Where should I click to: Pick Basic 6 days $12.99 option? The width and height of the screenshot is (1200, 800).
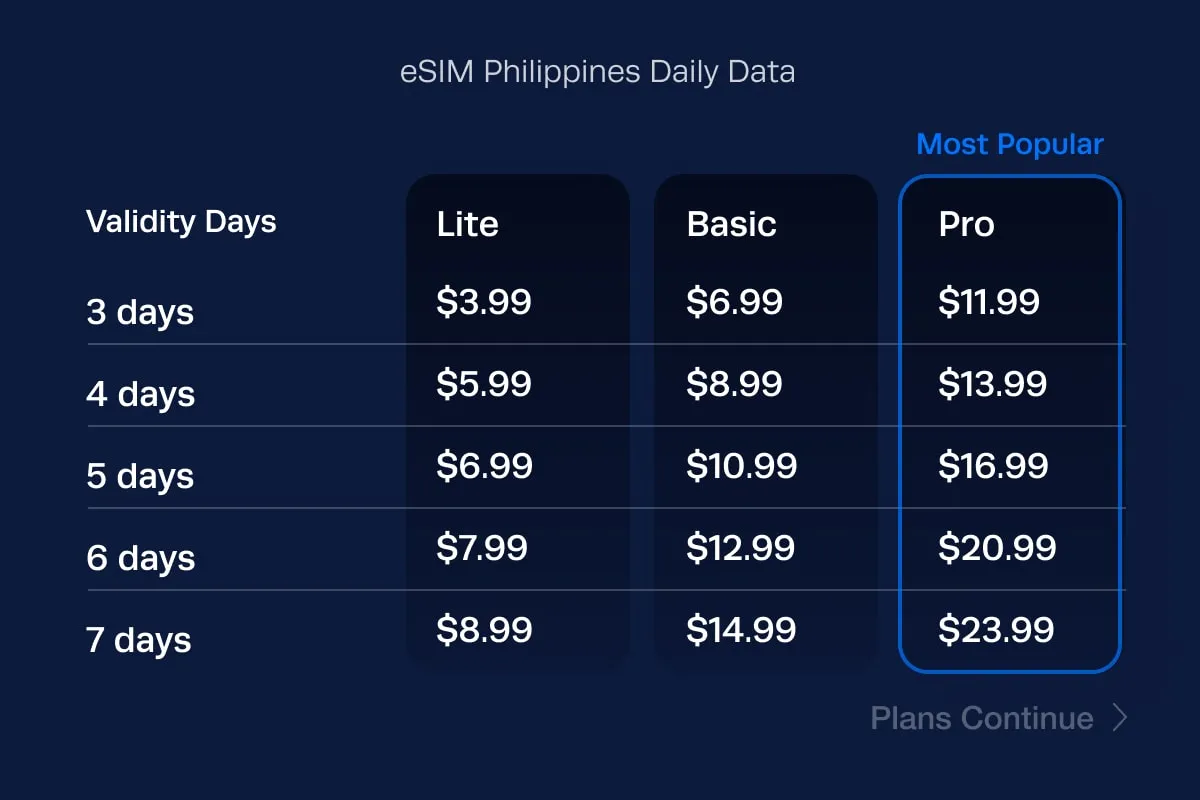[740, 548]
